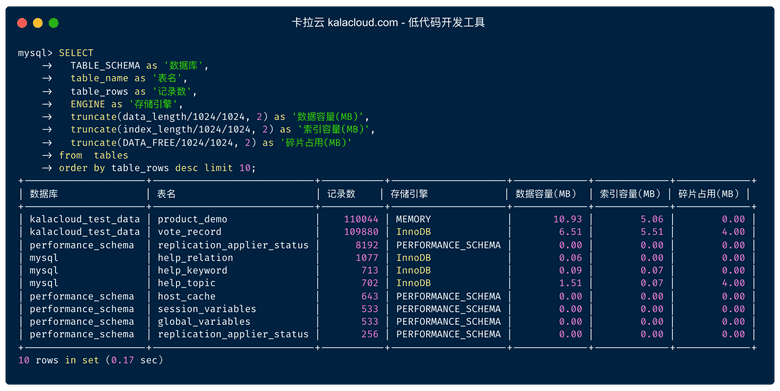This screenshot has height=391, width=780.
Task: Click mysql database in the help_relation row
Action: coord(44,258)
